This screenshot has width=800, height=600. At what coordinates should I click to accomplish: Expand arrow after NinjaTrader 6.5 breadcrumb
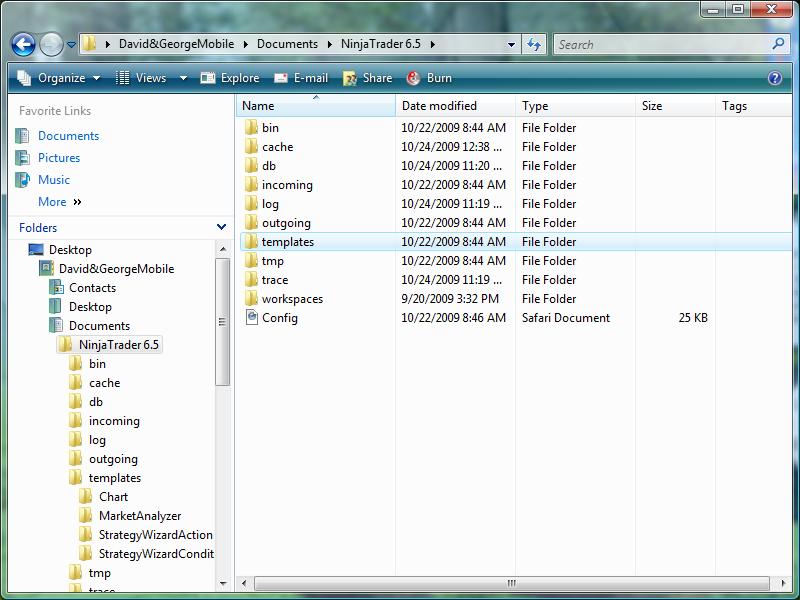[x=433, y=44]
